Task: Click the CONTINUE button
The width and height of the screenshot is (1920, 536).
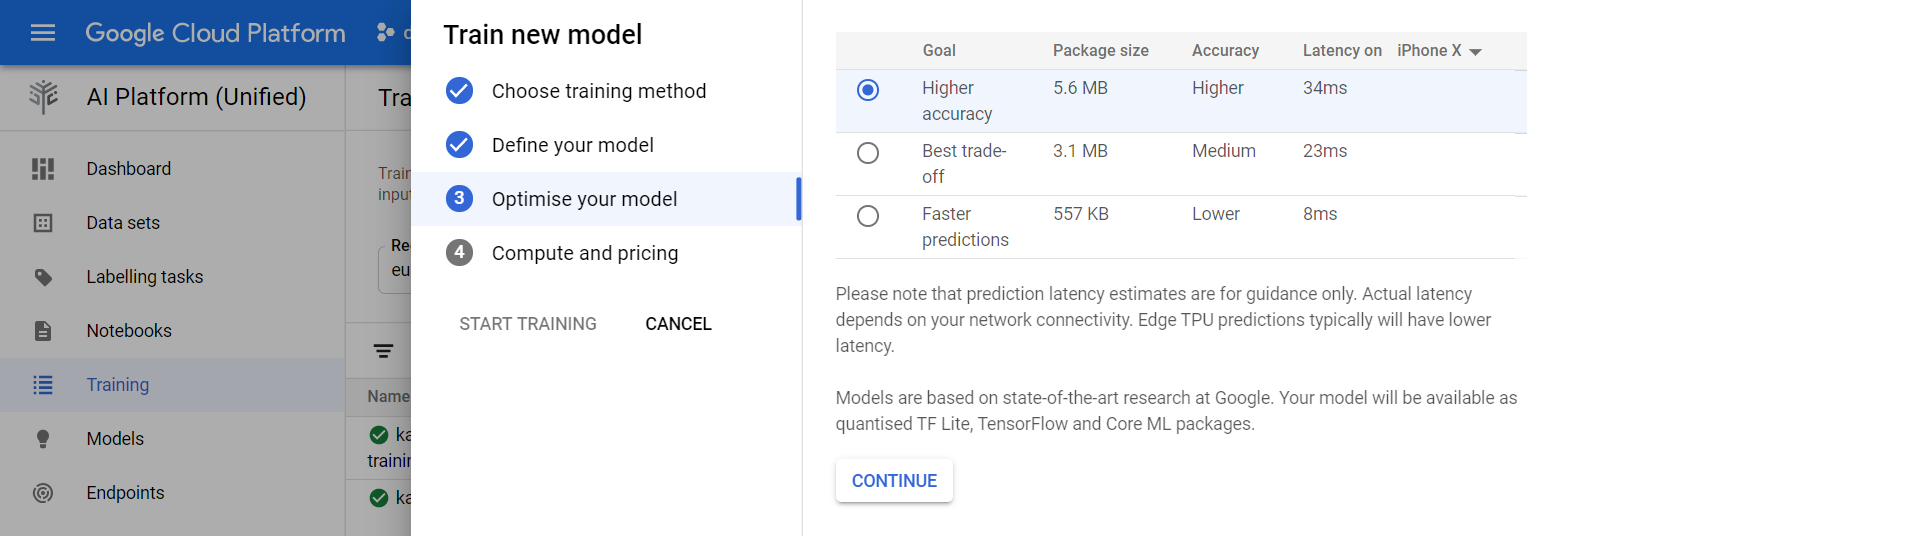Action: 894,481
